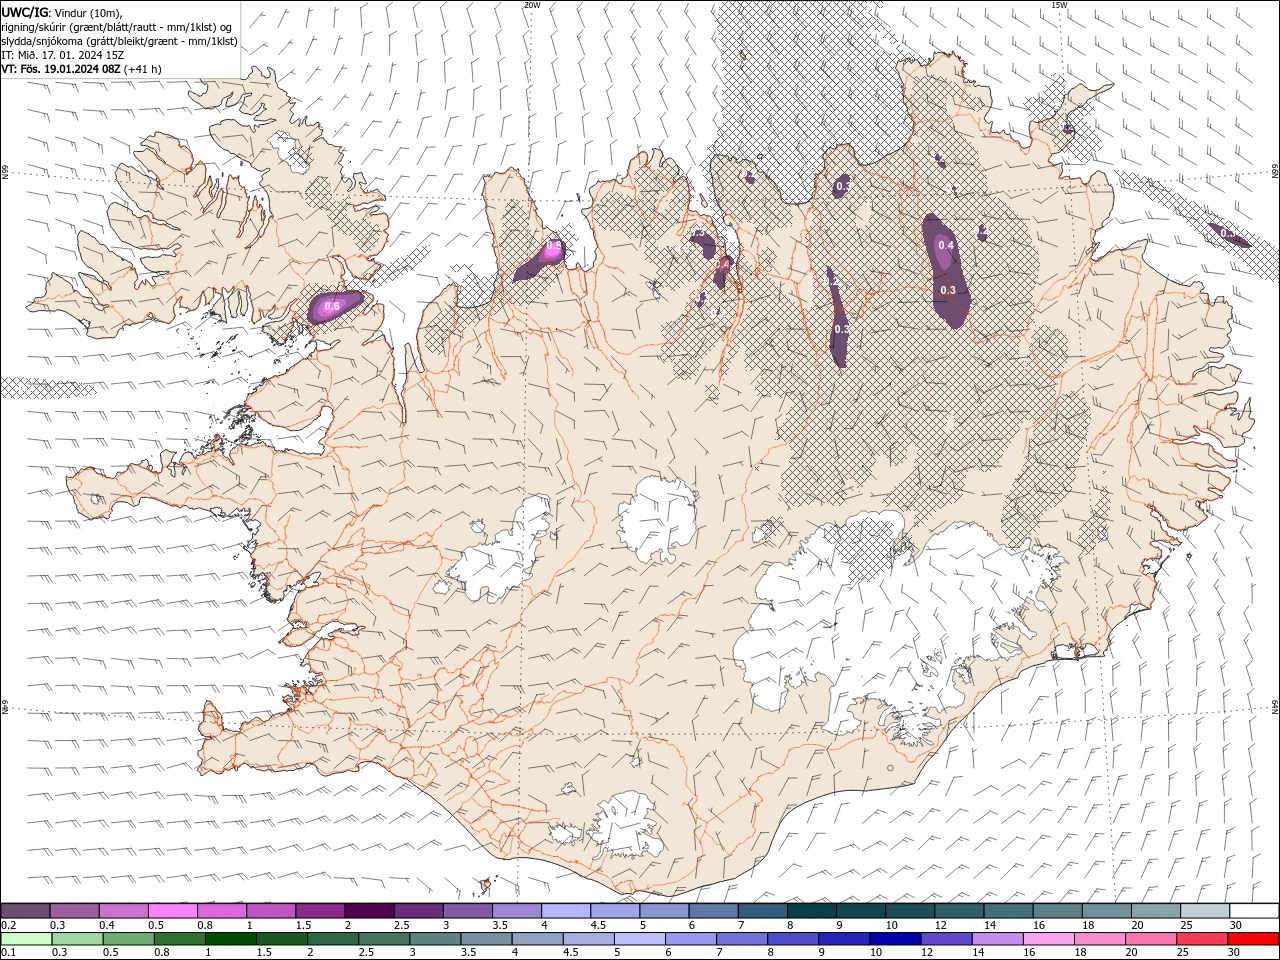Click the '9' label in the rain legend
1280x960 pixels.
coord(821,952)
